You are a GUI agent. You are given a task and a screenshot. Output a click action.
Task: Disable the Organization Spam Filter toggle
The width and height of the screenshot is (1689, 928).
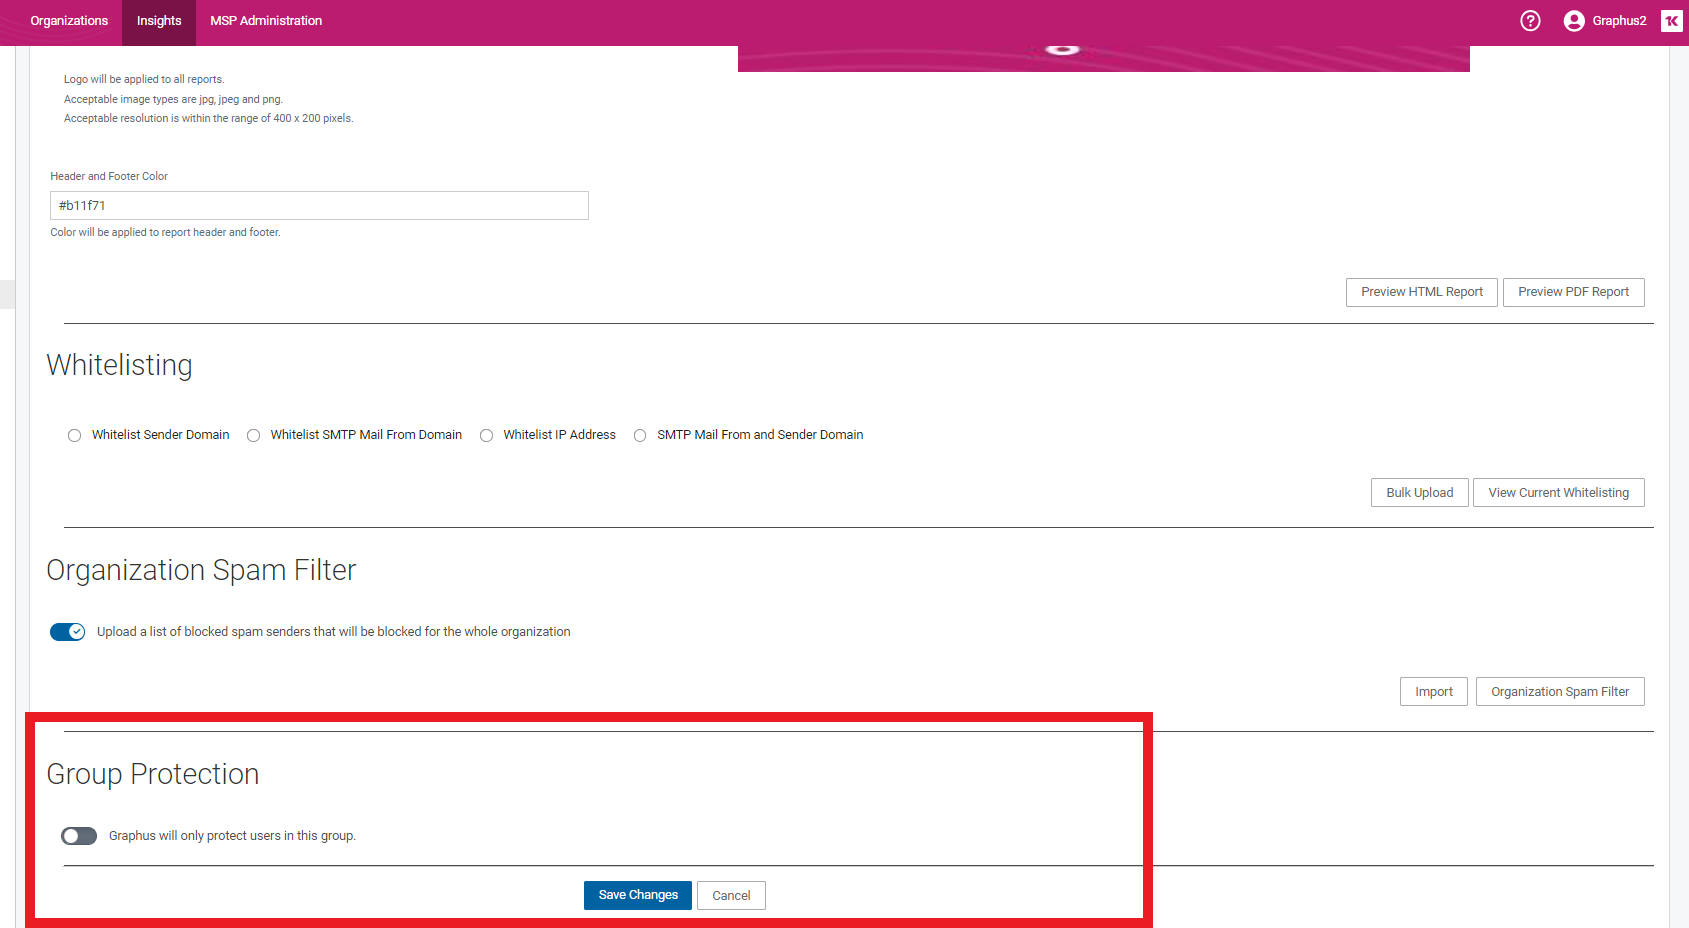pyautogui.click(x=68, y=632)
